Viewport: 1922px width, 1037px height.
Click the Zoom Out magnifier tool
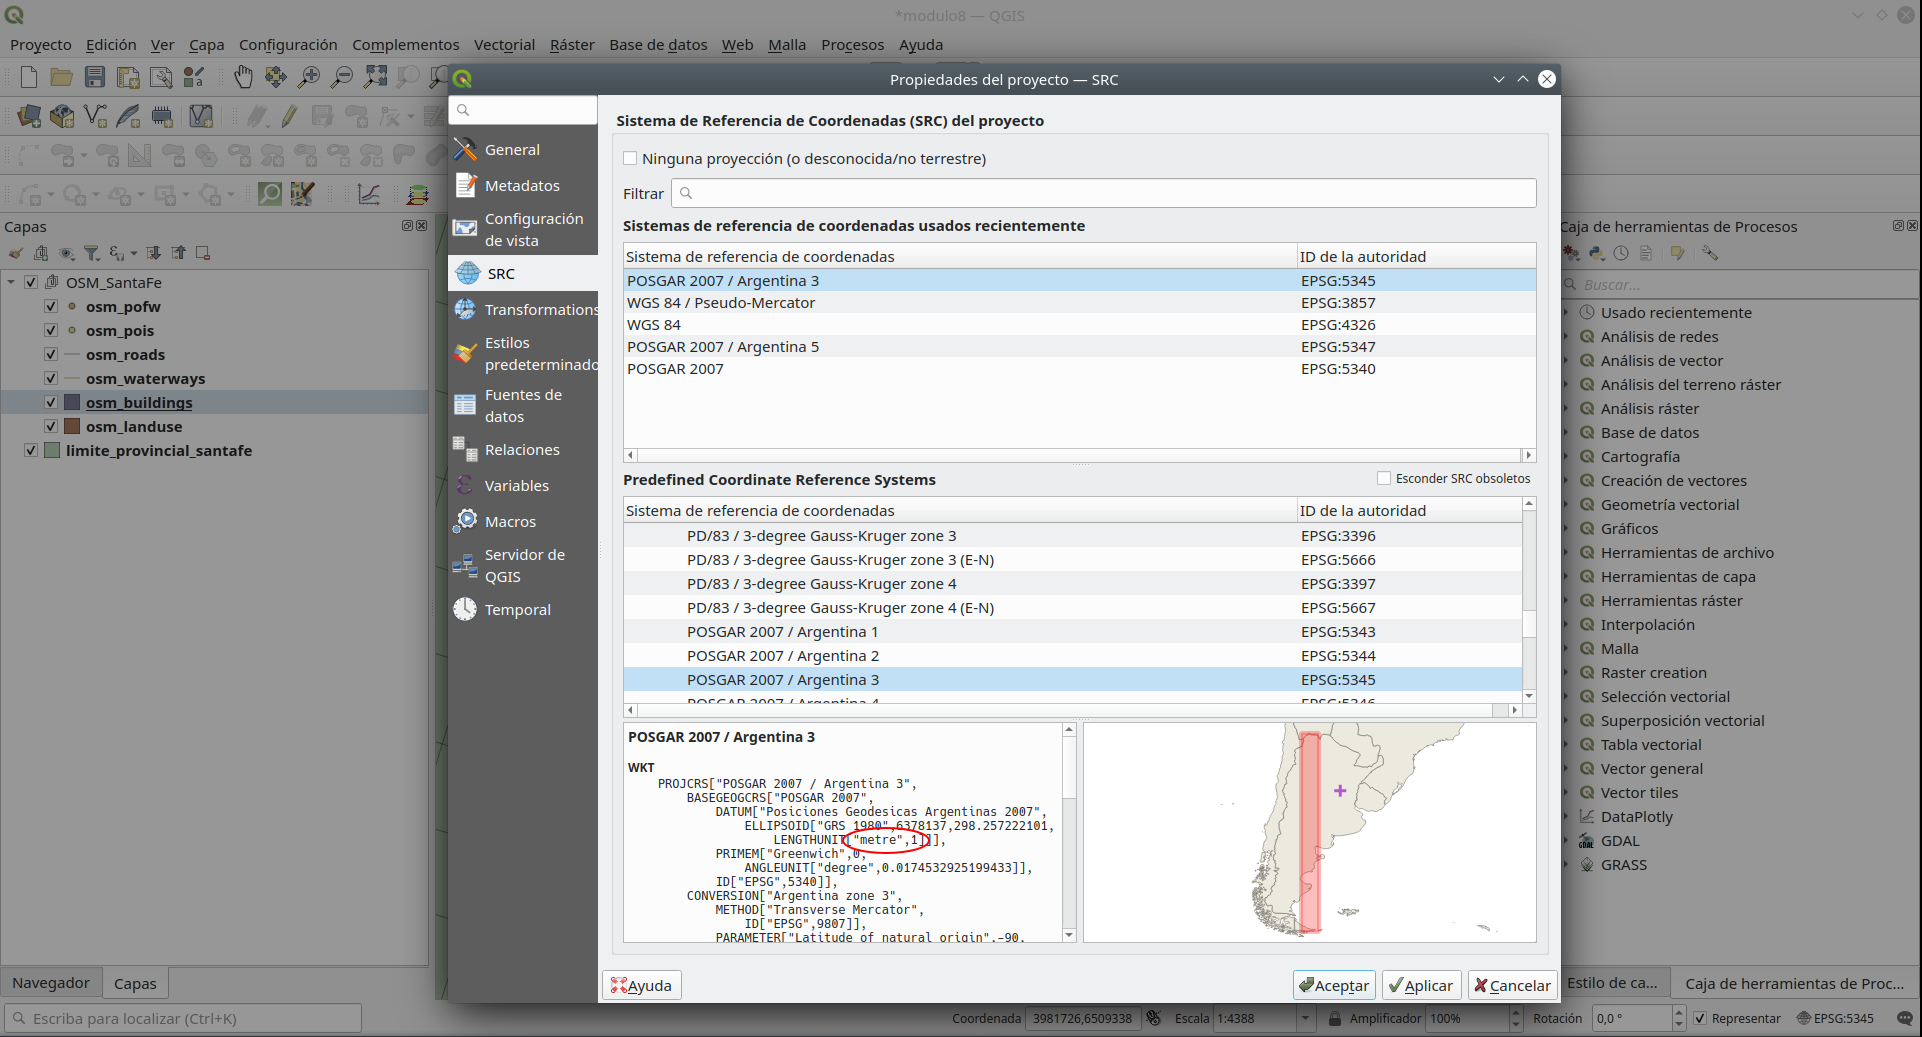point(342,77)
